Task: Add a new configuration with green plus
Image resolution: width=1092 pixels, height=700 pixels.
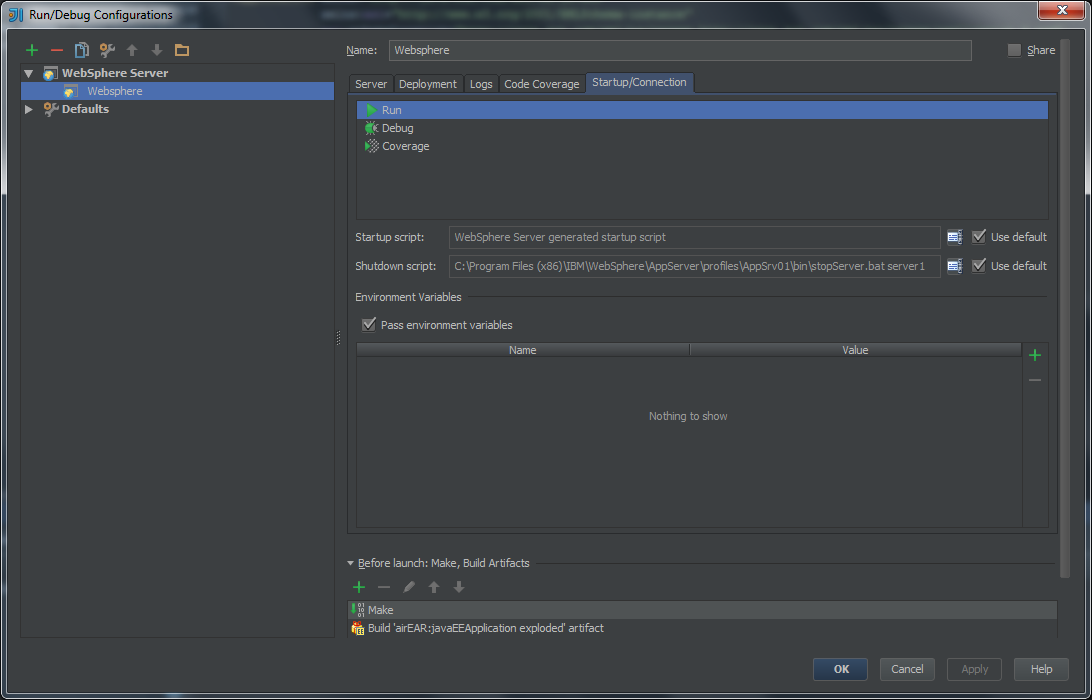Action: click(31, 50)
